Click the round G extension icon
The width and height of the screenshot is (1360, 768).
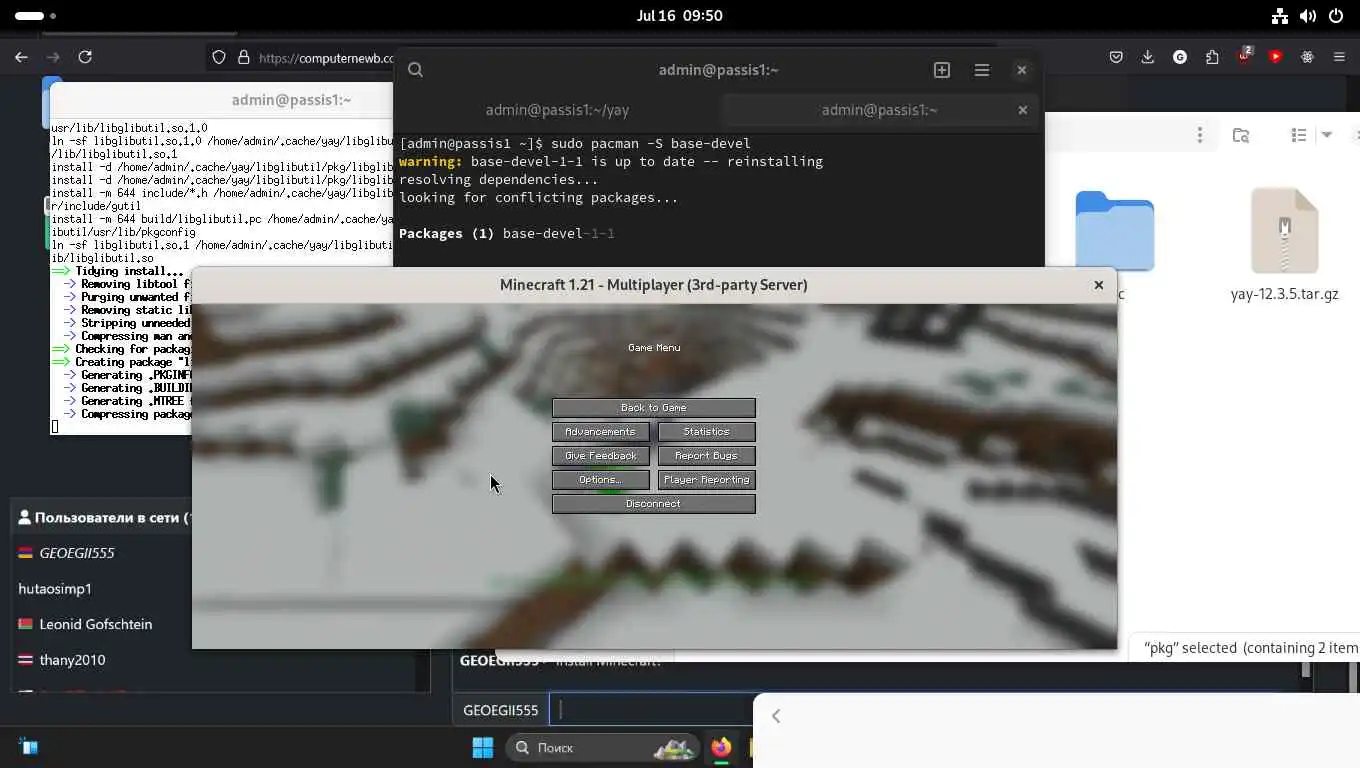1180,57
